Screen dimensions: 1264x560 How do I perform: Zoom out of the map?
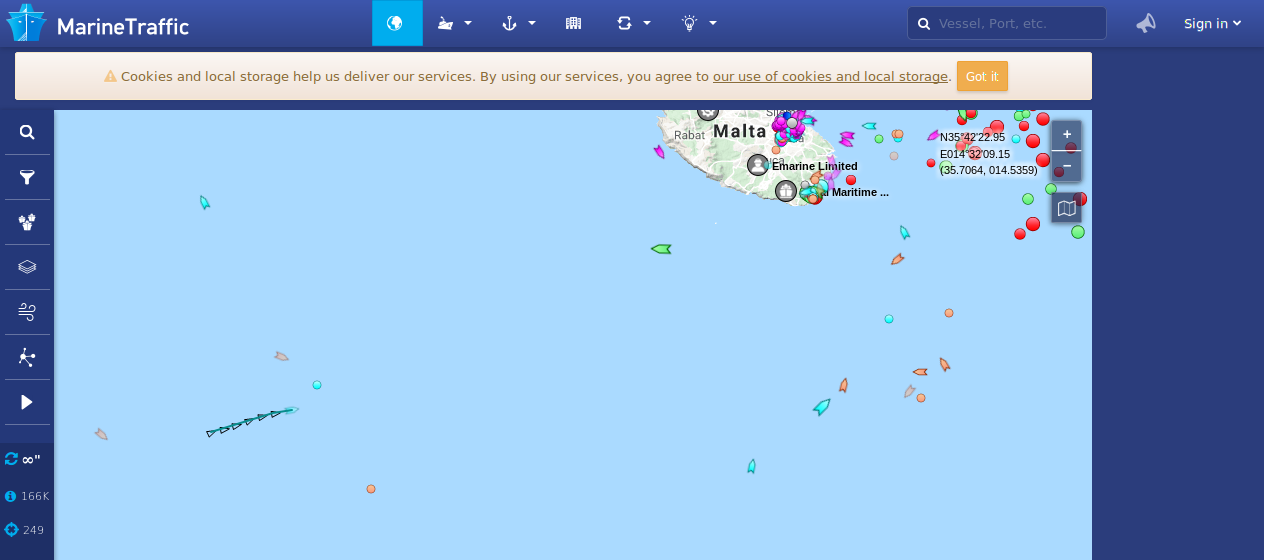[x=1067, y=165]
